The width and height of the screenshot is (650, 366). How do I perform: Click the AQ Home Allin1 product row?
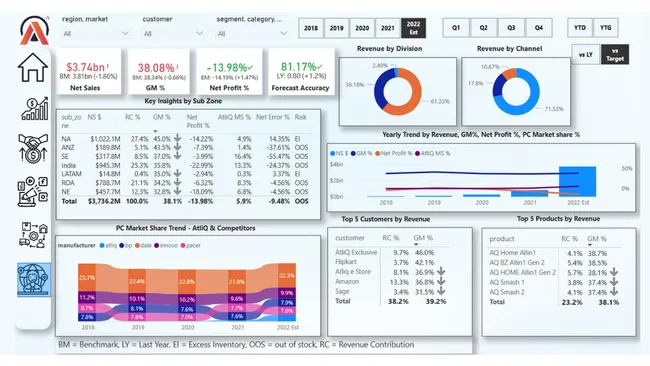[x=554, y=253]
